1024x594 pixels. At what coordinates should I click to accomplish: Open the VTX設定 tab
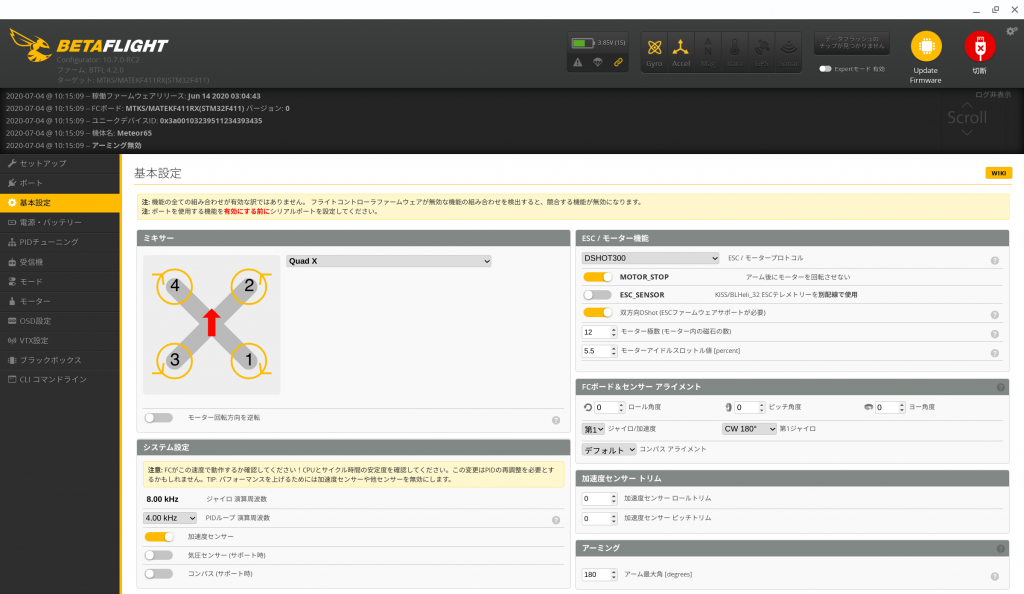click(60, 340)
